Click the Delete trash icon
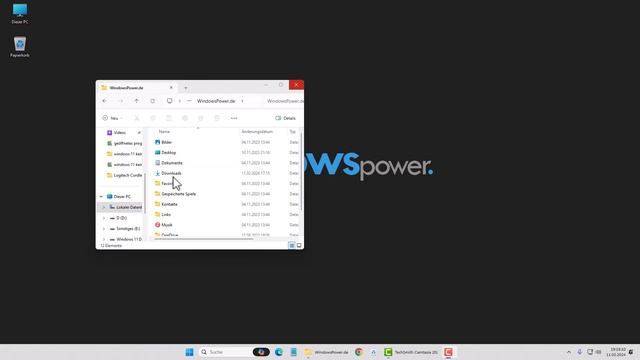The image size is (640, 360). (217, 118)
